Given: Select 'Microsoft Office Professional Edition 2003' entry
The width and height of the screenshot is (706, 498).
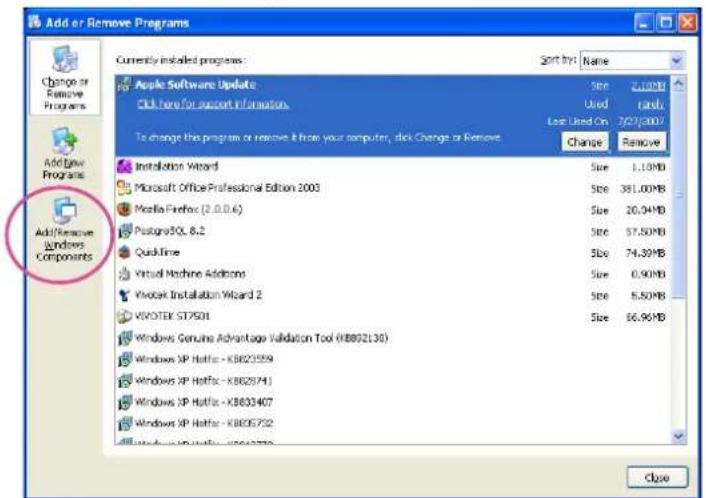Looking at the screenshot, I should pos(227,188).
